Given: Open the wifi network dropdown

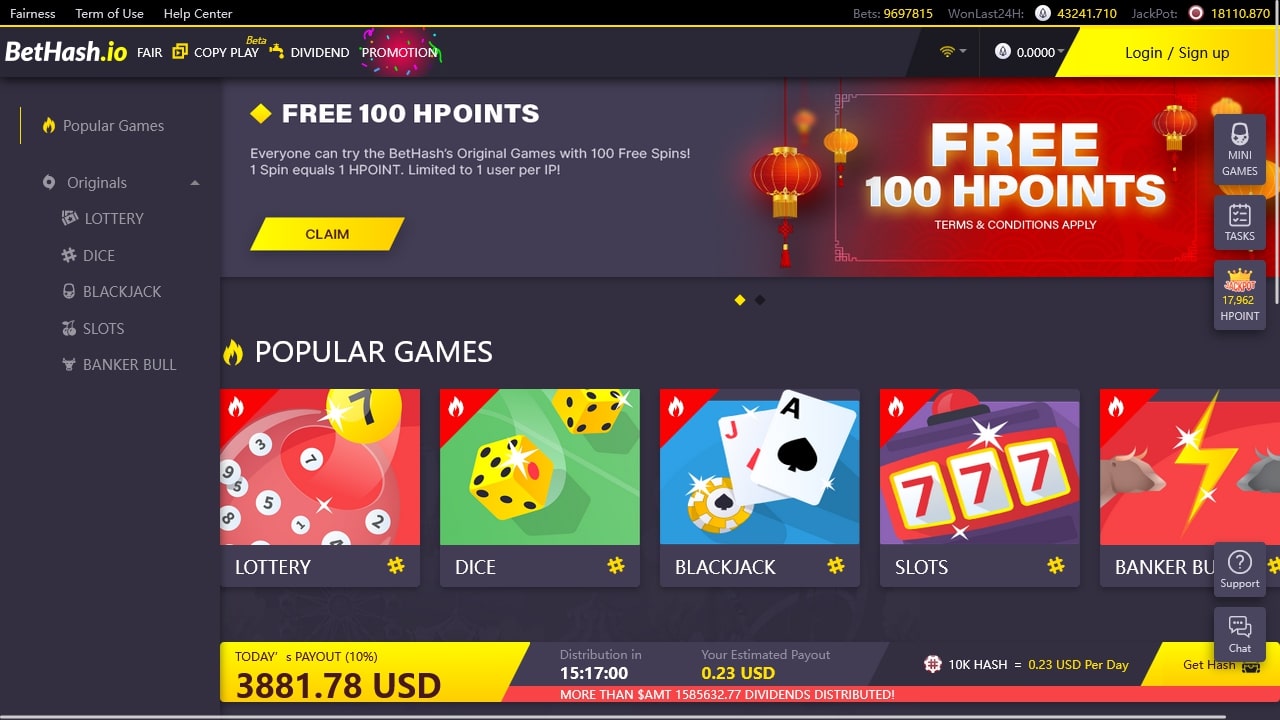Looking at the screenshot, I should [952, 52].
